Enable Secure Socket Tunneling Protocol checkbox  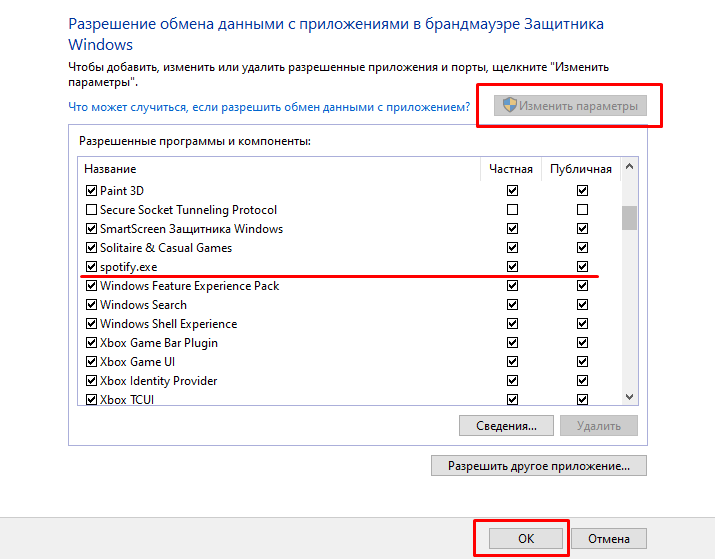pos(92,210)
